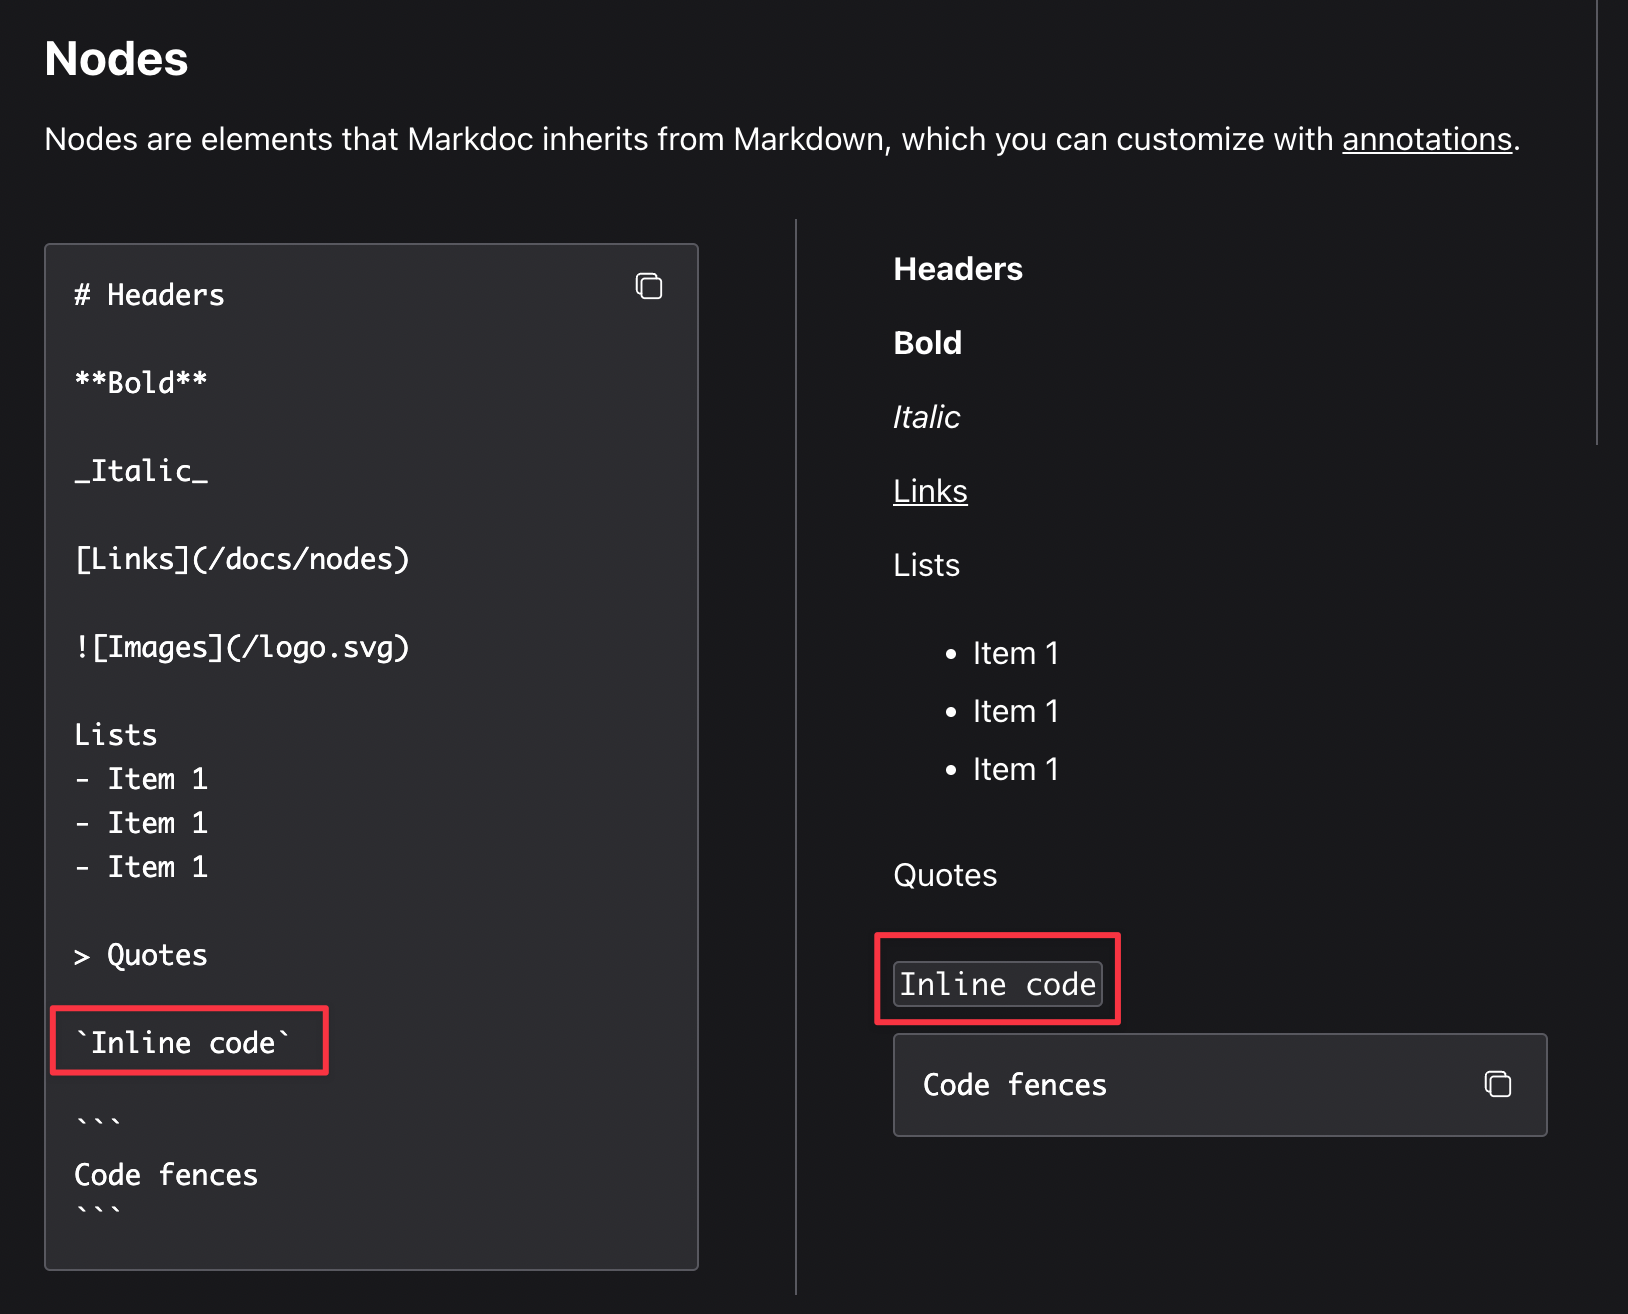Click the copy icon on the Code fences block
The width and height of the screenshot is (1628, 1314).
[1497, 1083]
